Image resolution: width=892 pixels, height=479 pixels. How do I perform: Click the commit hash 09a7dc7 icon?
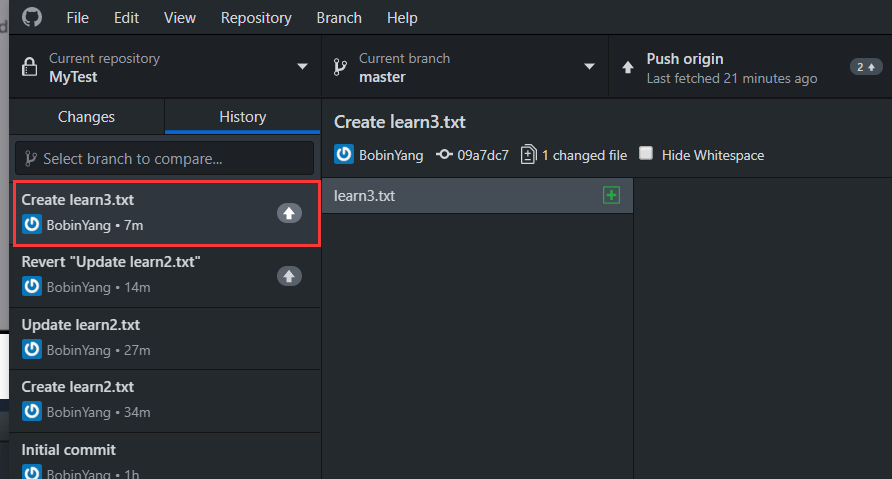[x=444, y=155]
